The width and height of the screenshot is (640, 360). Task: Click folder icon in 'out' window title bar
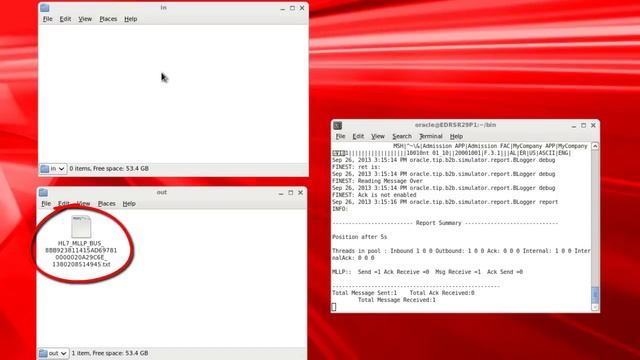point(43,192)
